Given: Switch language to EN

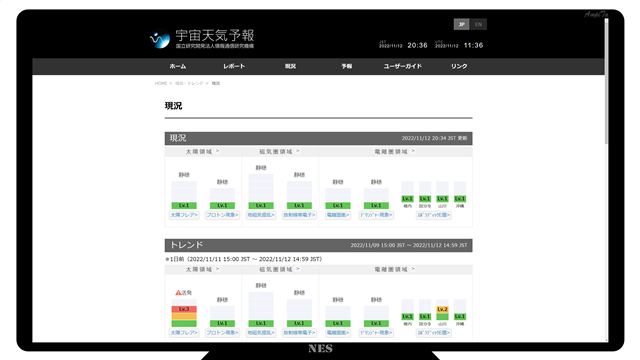Looking at the screenshot, I should (478, 24).
